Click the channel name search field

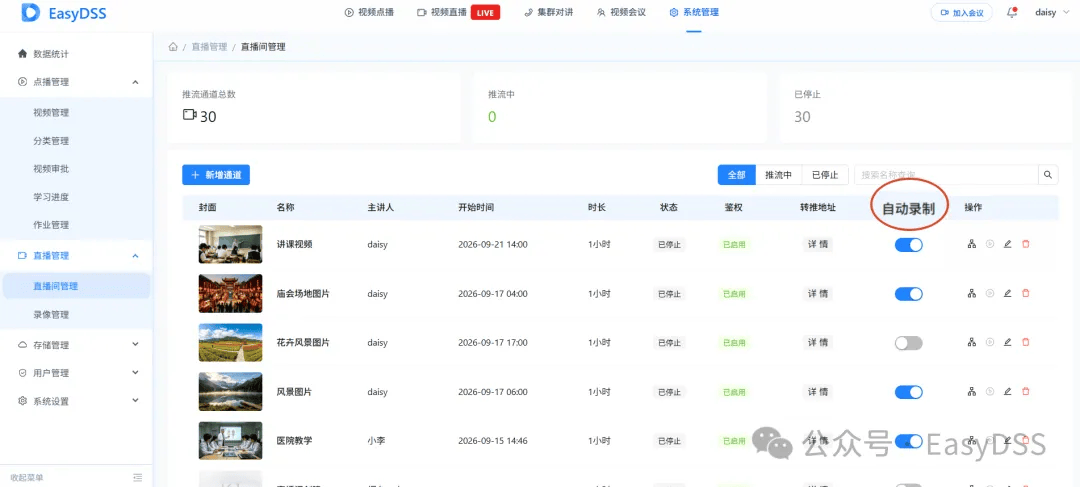click(x=946, y=175)
